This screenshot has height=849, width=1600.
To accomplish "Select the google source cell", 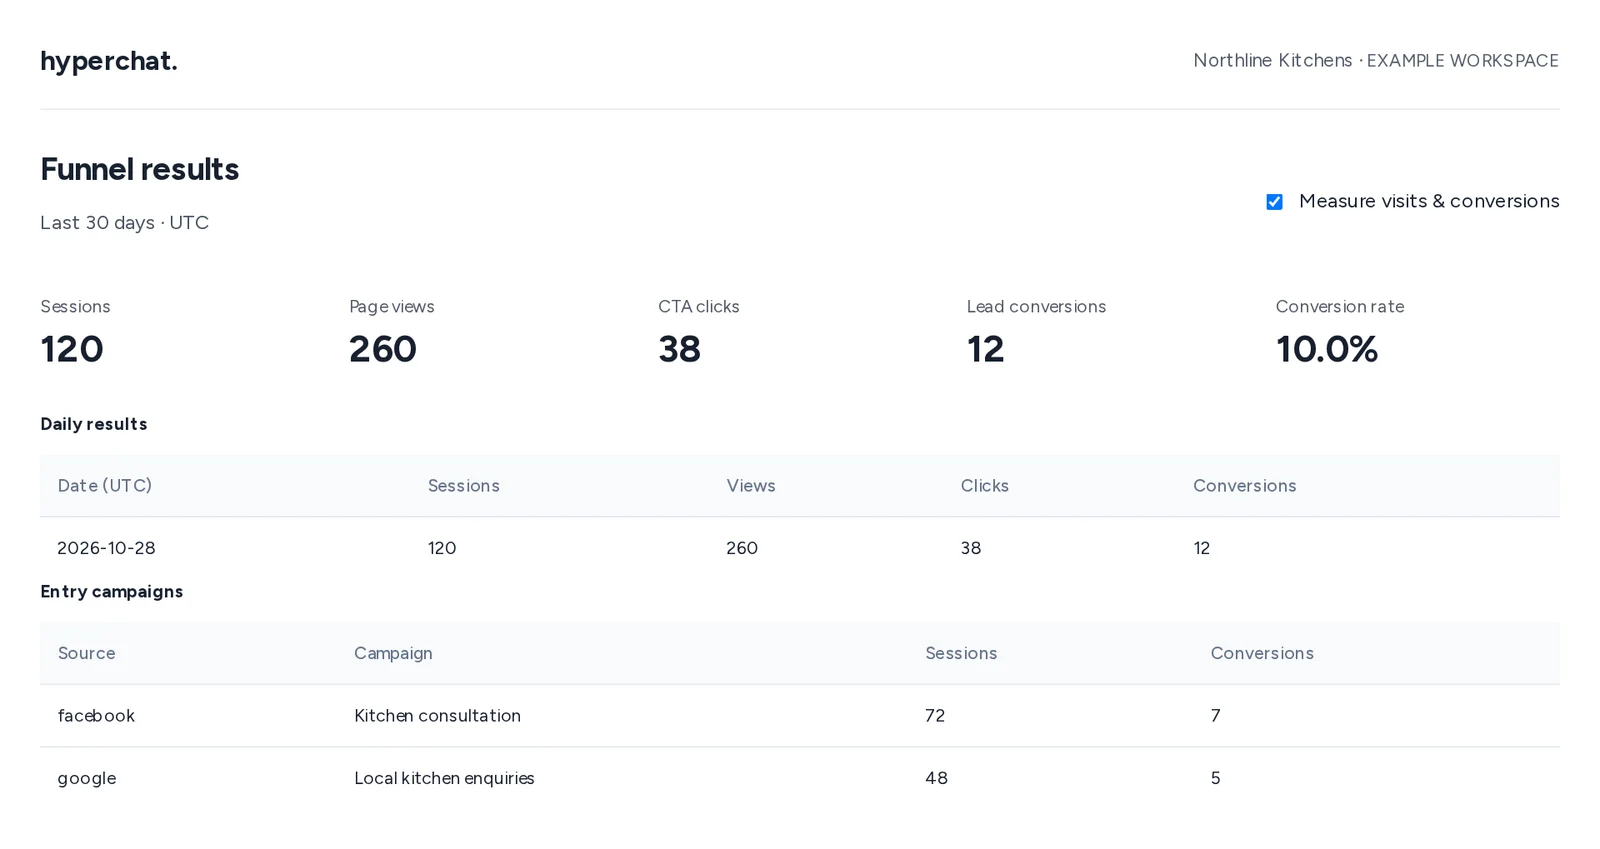I will tap(87, 778).
